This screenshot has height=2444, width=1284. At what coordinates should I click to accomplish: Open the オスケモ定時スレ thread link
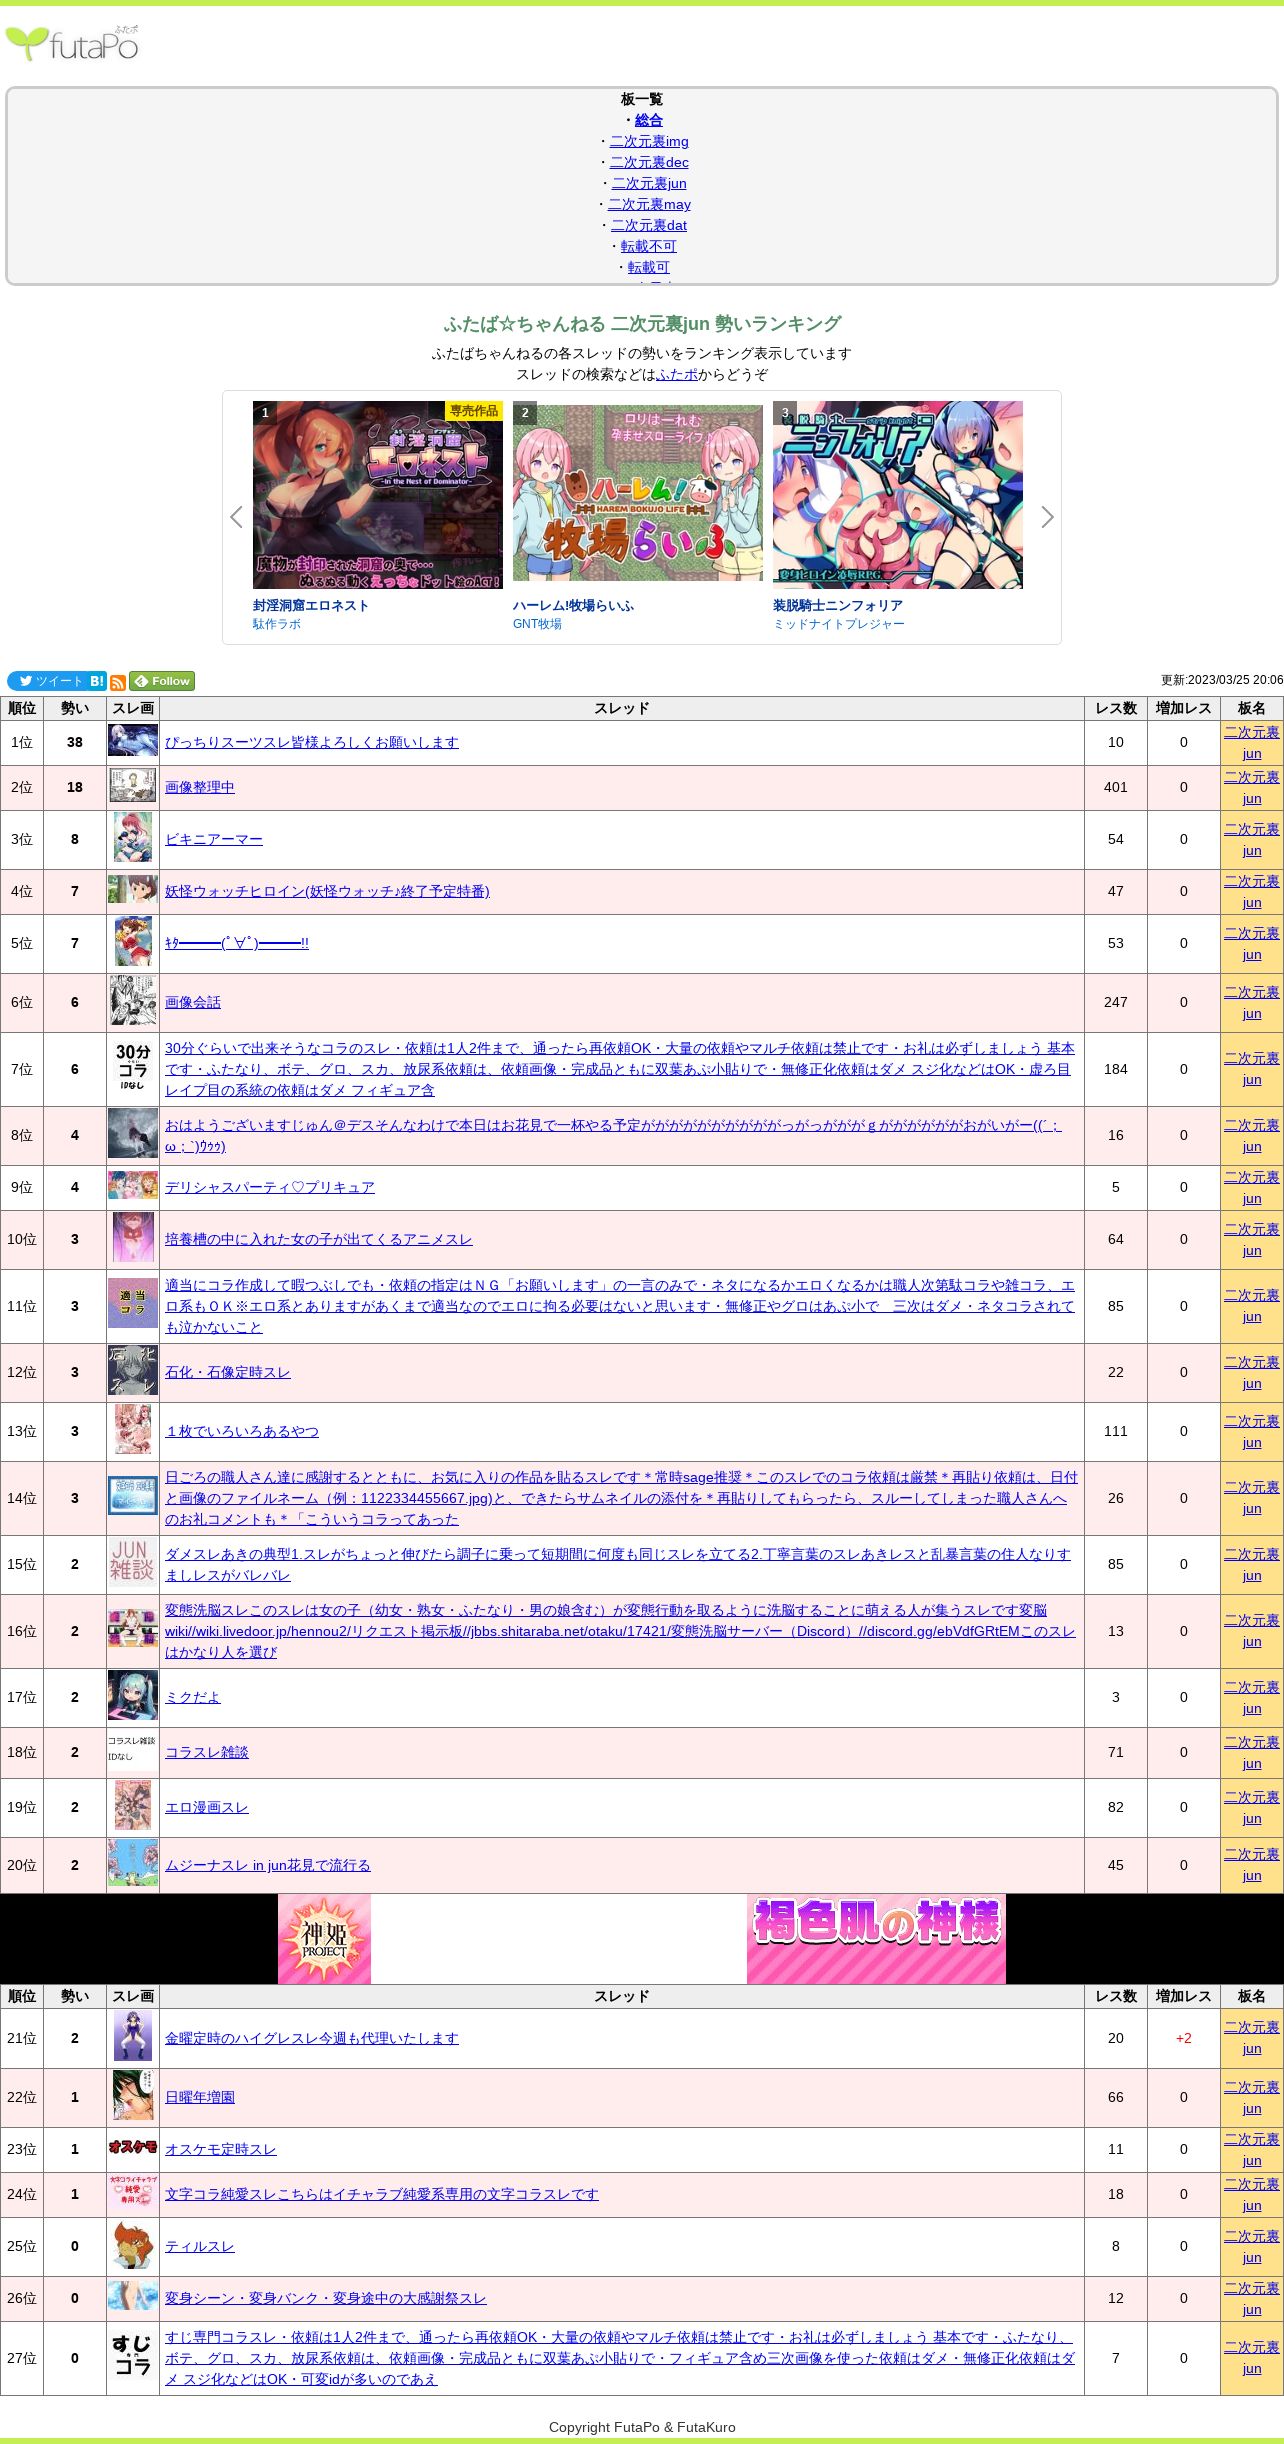[221, 2149]
